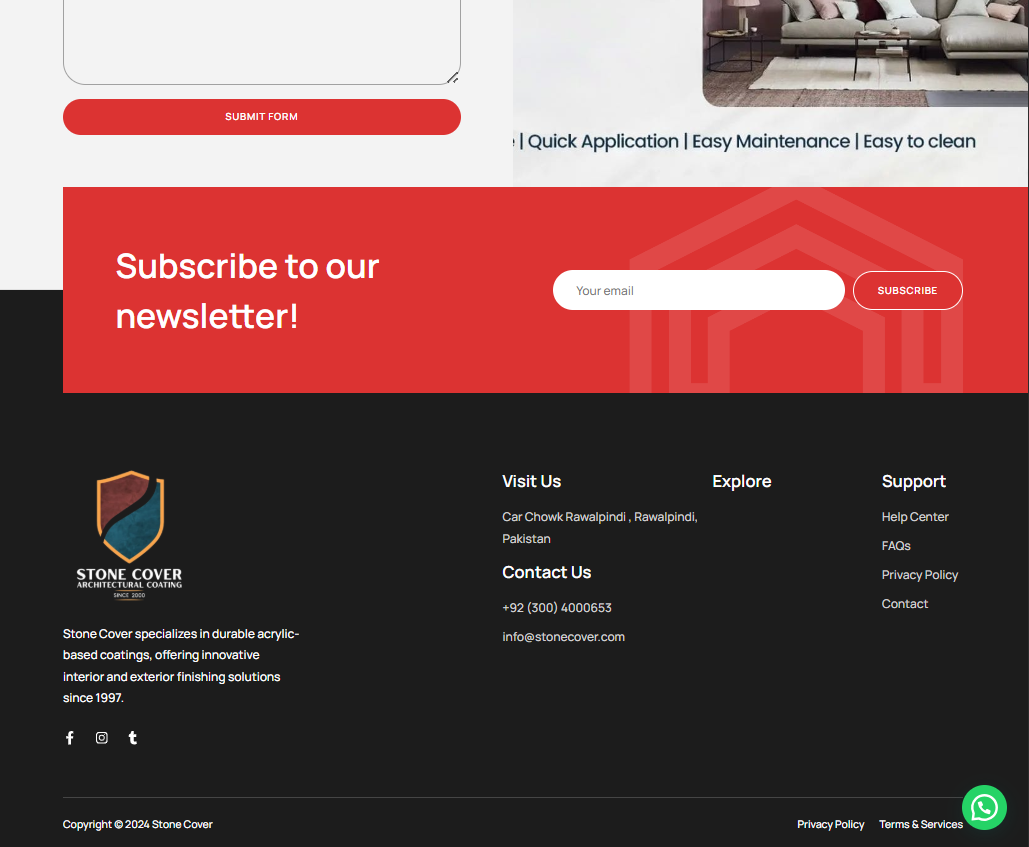Click the info@stonecover.com email link
This screenshot has height=847, width=1029.
click(x=563, y=637)
